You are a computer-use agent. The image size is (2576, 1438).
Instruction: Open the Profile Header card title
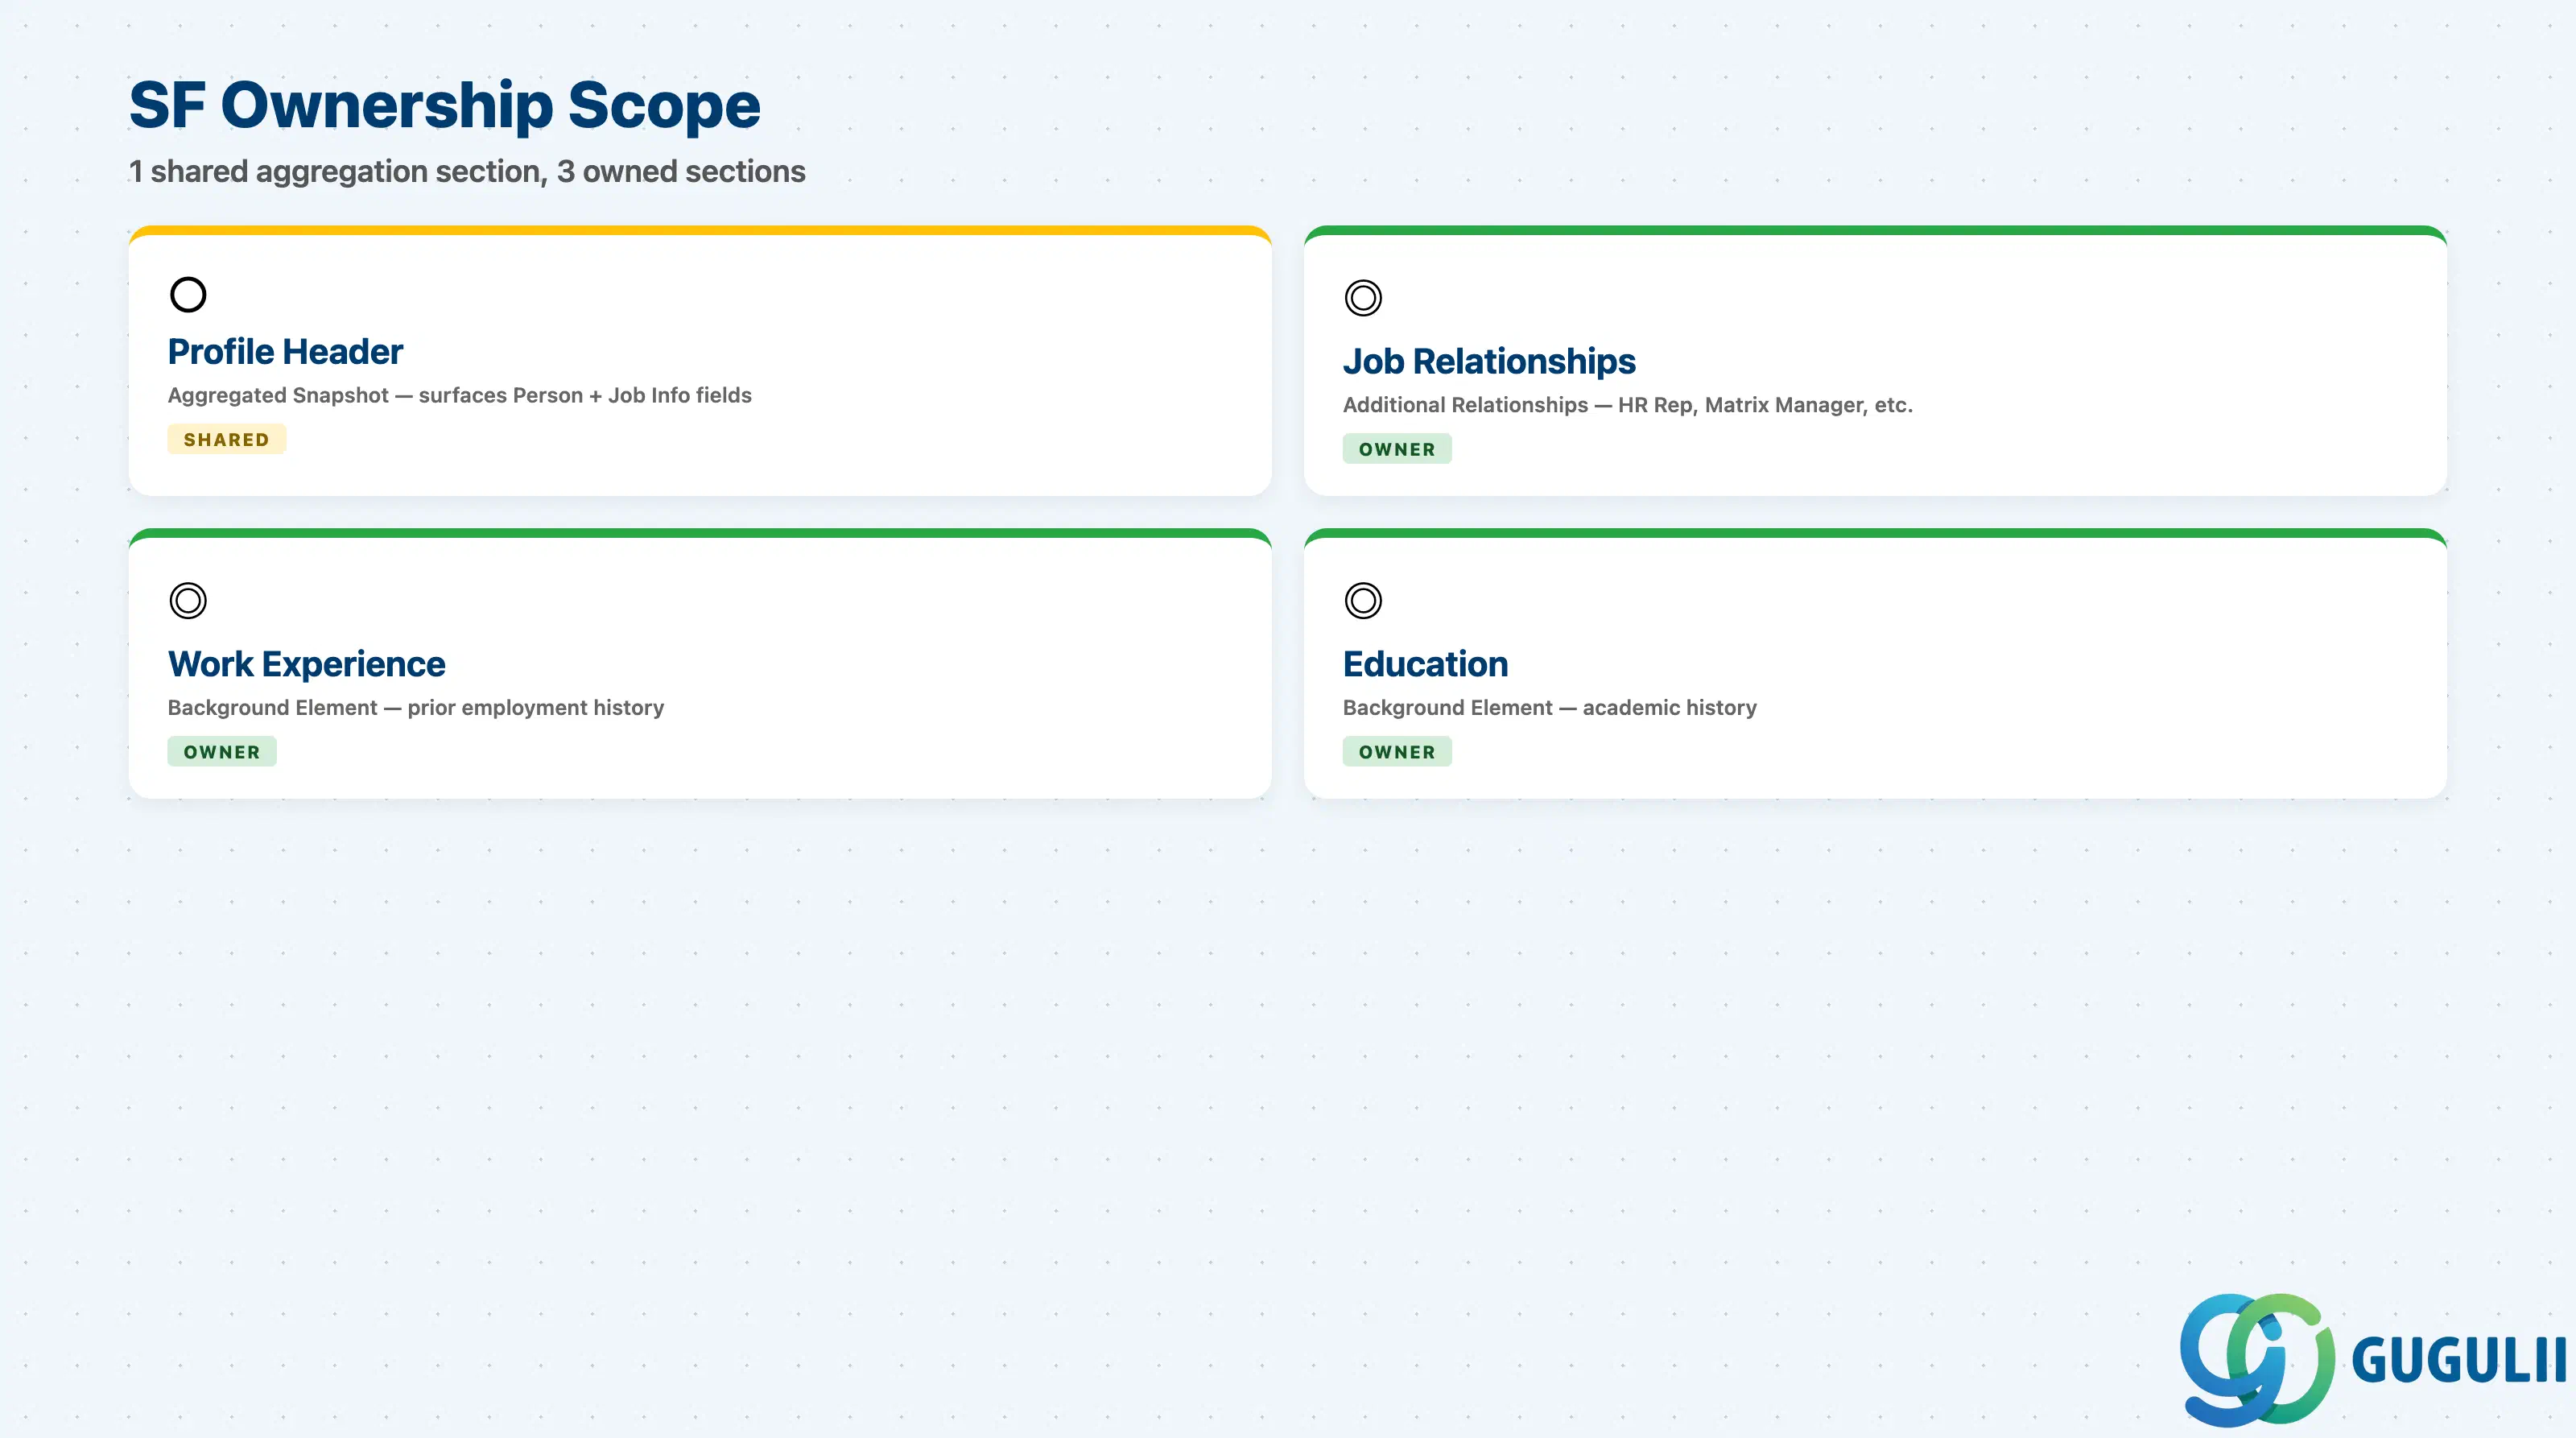click(x=285, y=352)
